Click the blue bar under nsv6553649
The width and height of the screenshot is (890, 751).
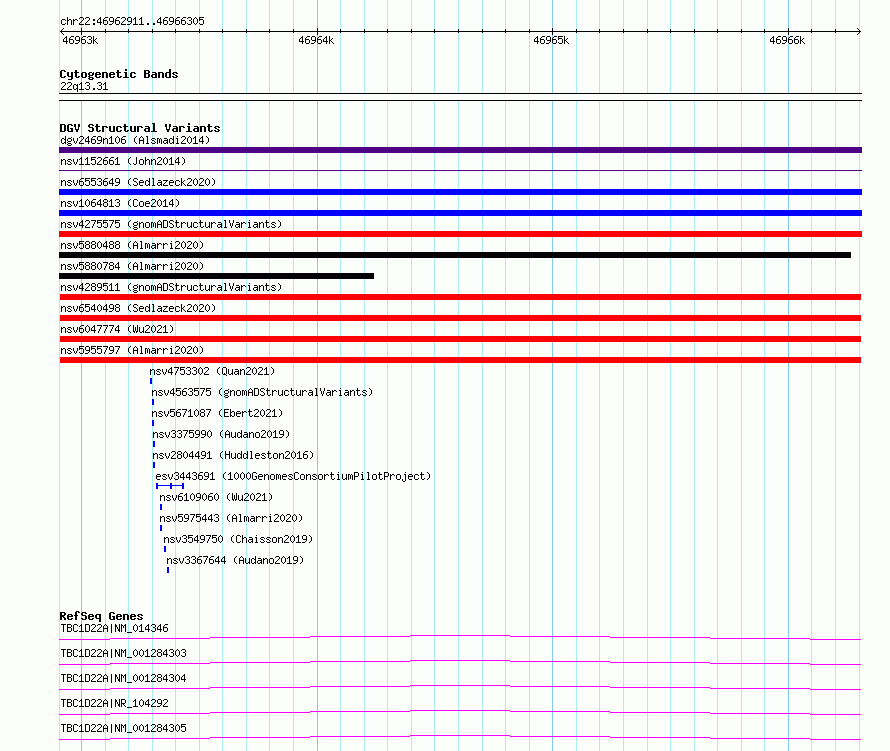coord(460,192)
